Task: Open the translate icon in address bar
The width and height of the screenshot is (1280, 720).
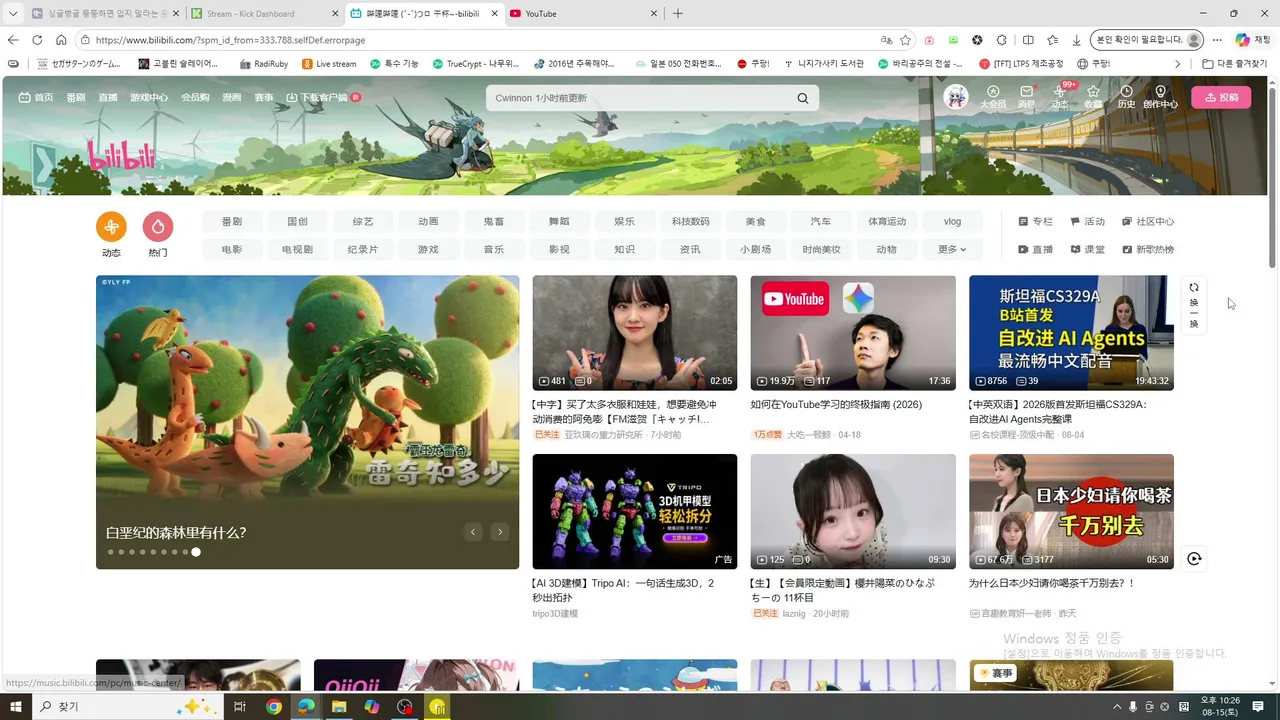Action: (886, 40)
